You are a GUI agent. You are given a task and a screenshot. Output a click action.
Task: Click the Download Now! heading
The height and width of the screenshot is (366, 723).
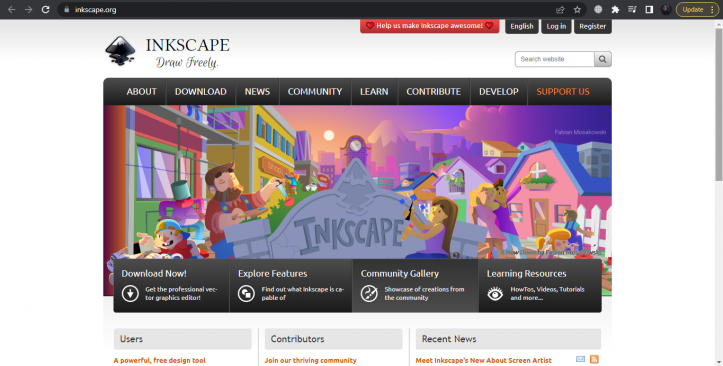154,273
